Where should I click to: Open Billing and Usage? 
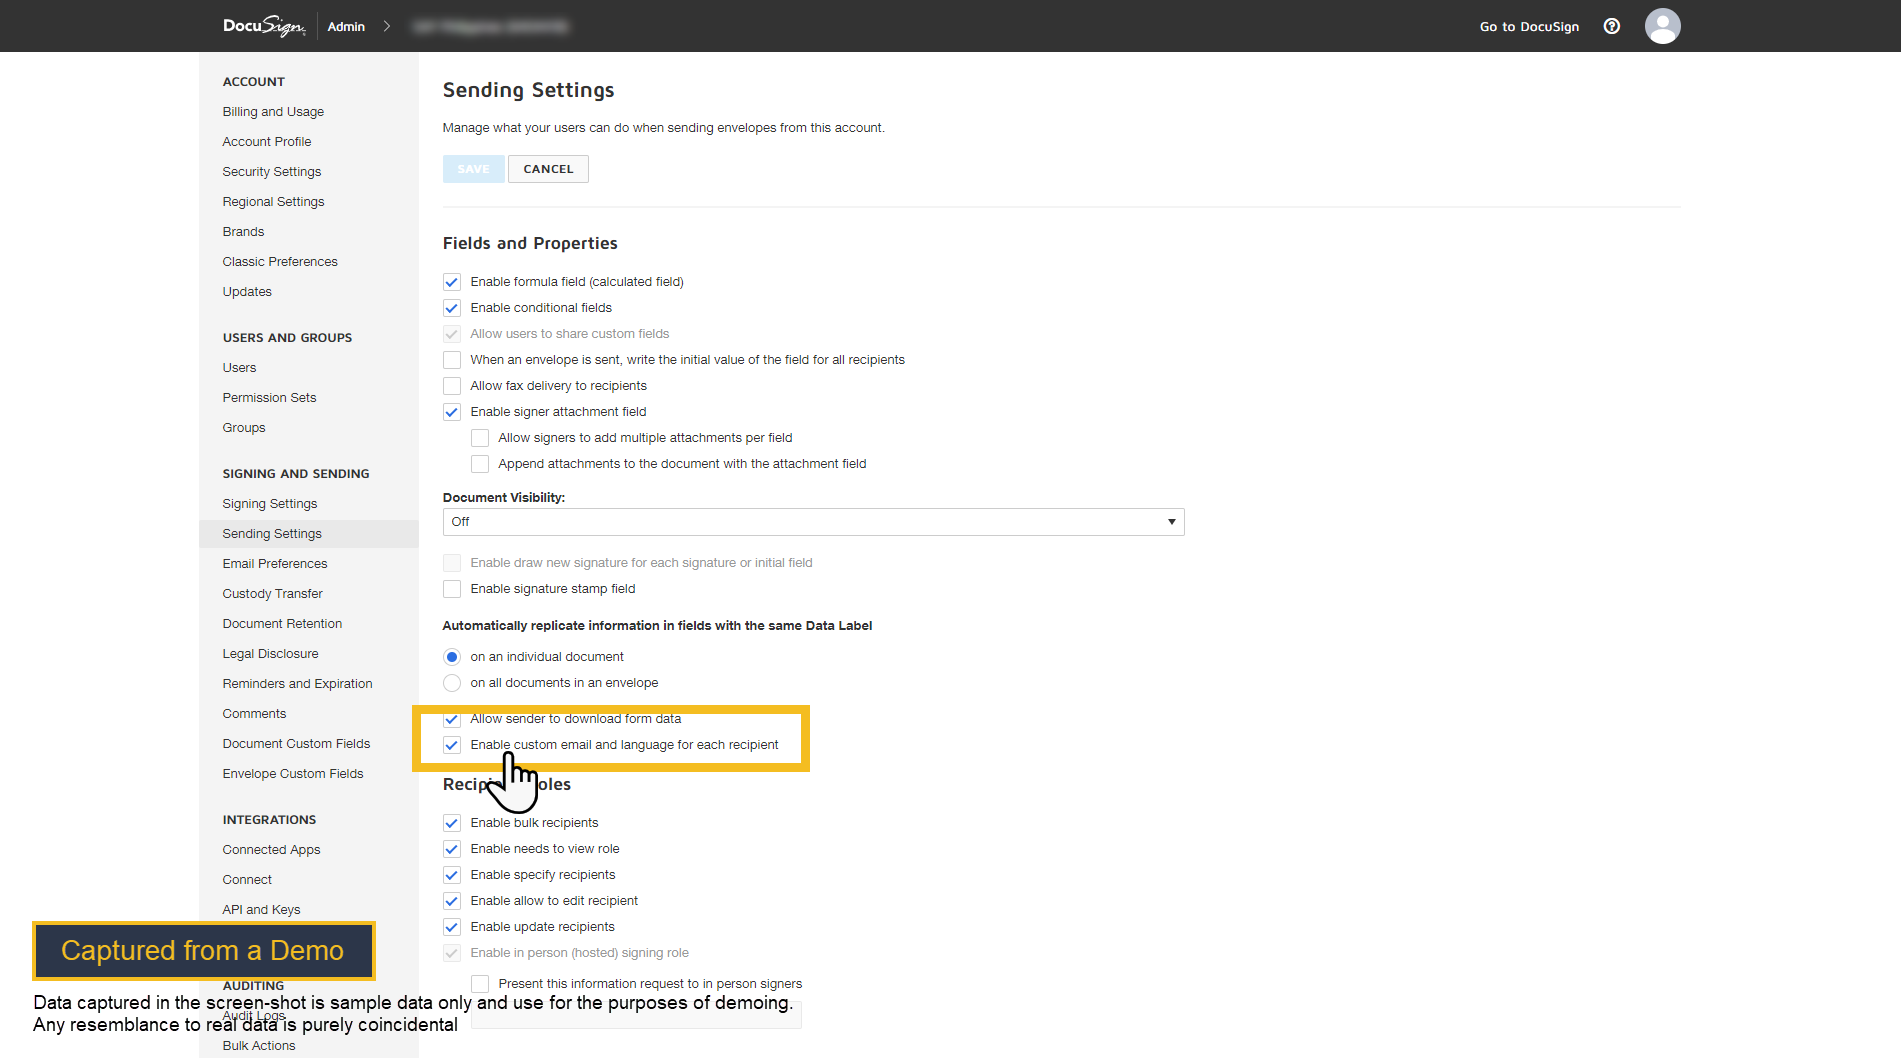click(x=273, y=112)
